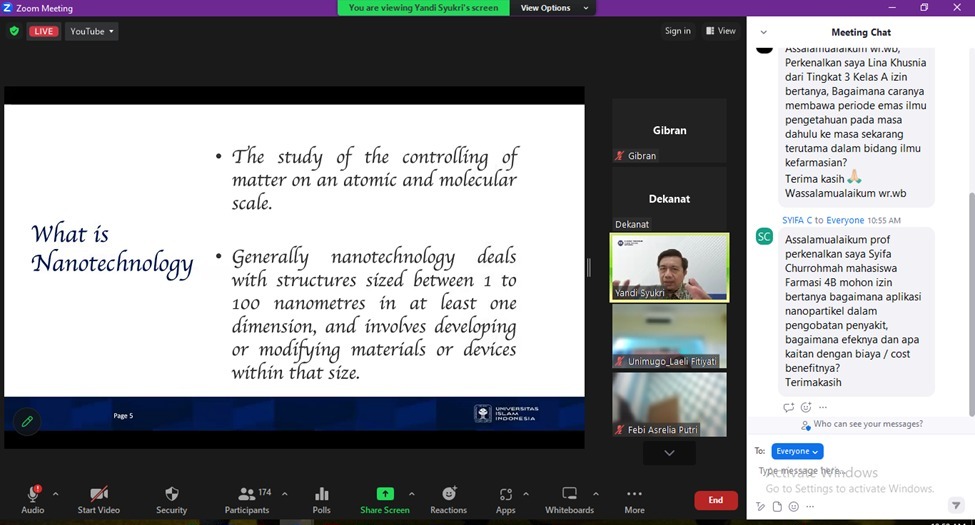
Task: Open the More options menu
Action: tap(634, 499)
